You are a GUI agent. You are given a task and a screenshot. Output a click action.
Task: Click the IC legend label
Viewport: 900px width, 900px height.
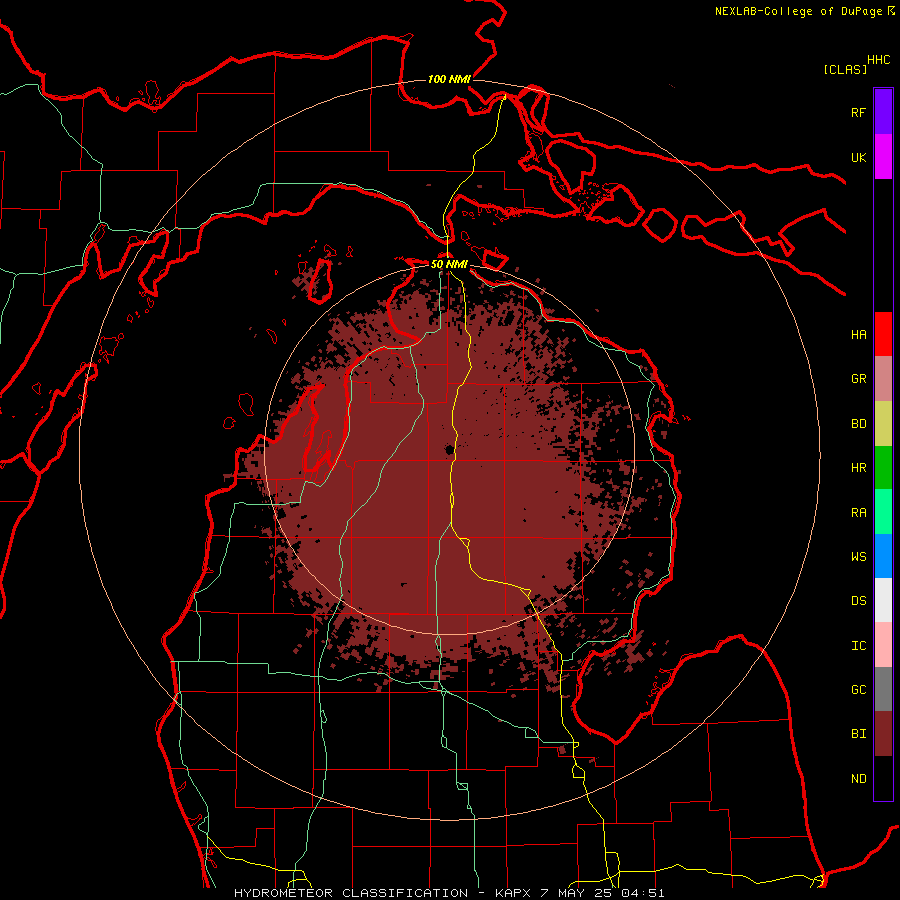[858, 646]
